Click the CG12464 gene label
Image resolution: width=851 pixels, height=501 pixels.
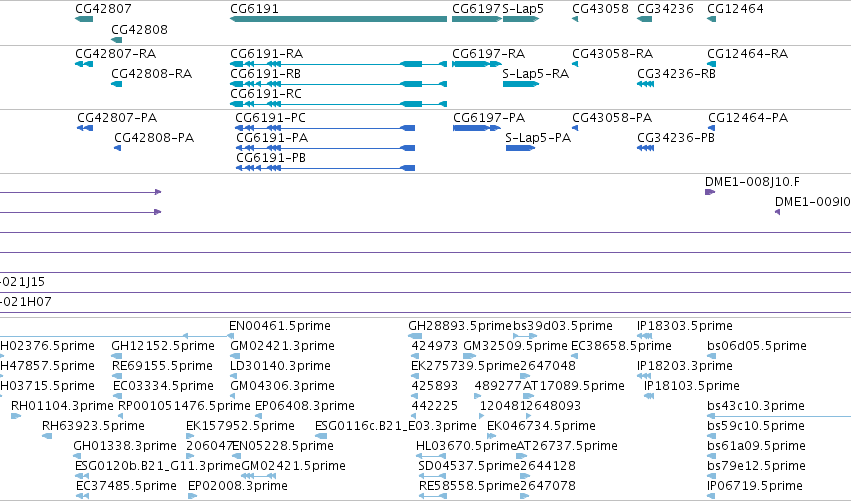[x=735, y=9]
